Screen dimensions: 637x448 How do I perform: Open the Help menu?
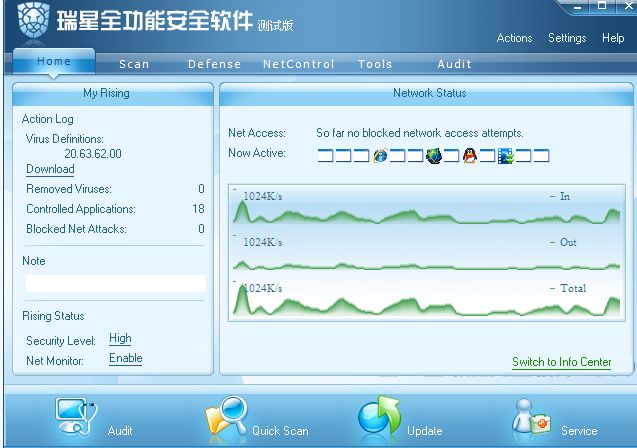point(613,38)
